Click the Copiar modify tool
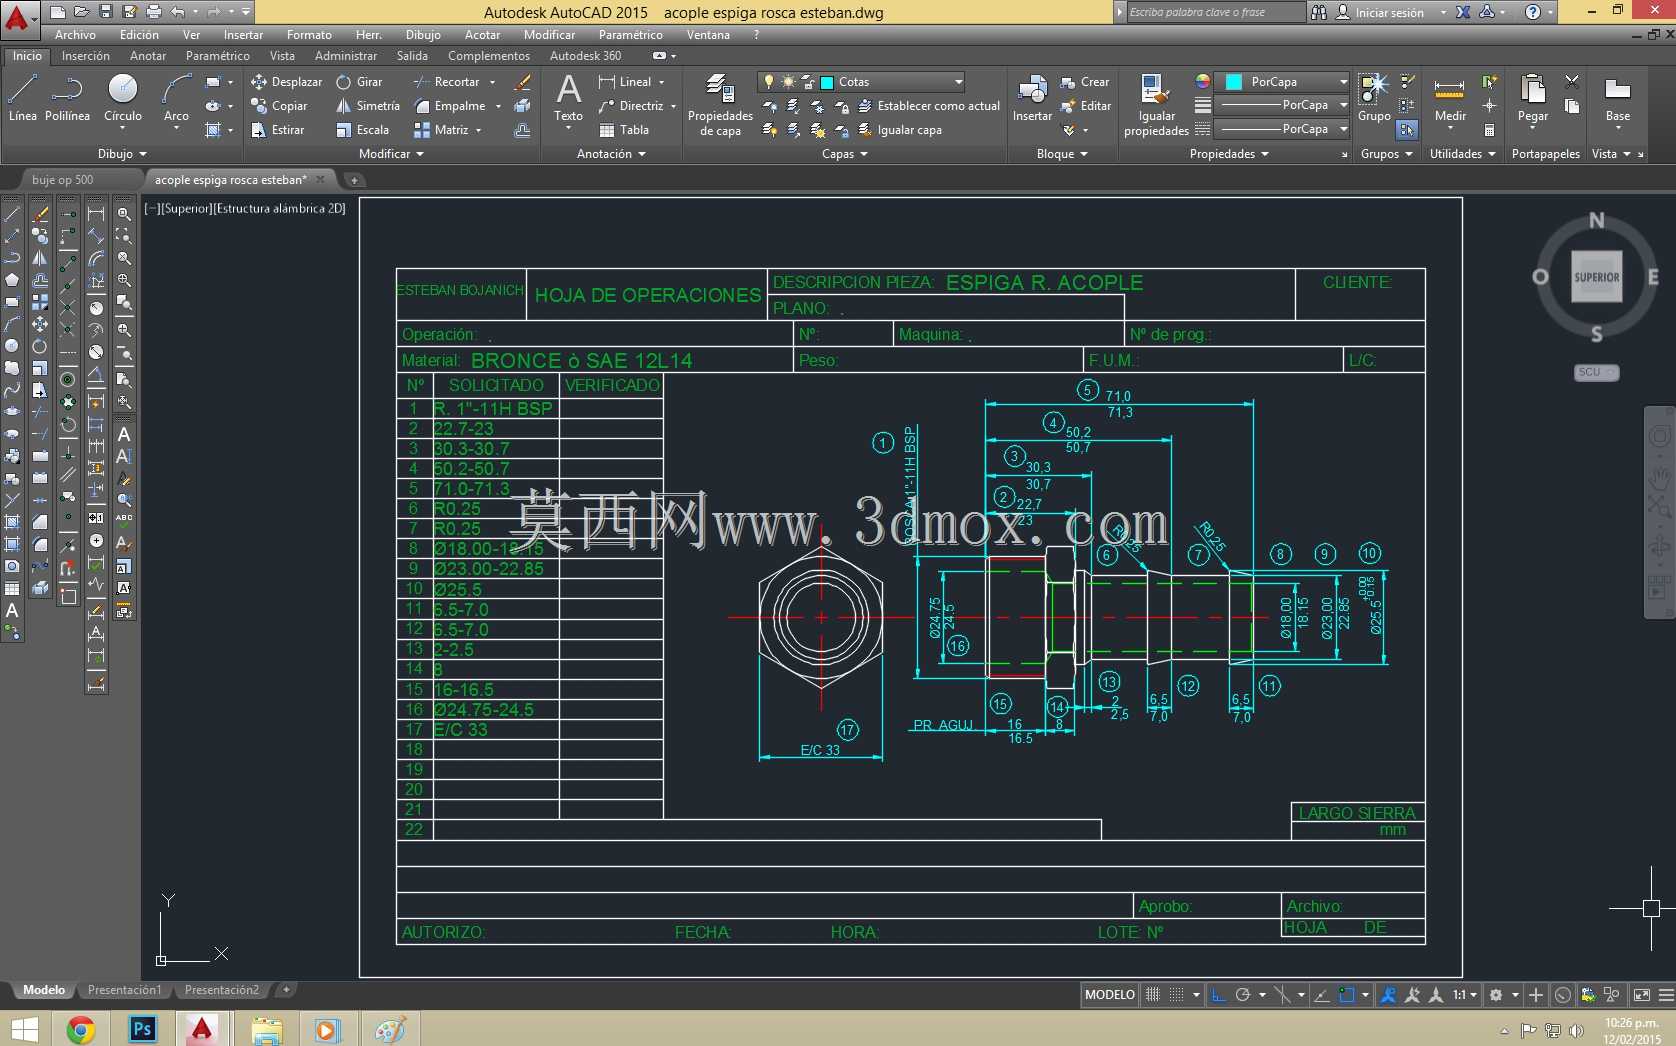The image size is (1676, 1046). 279,106
